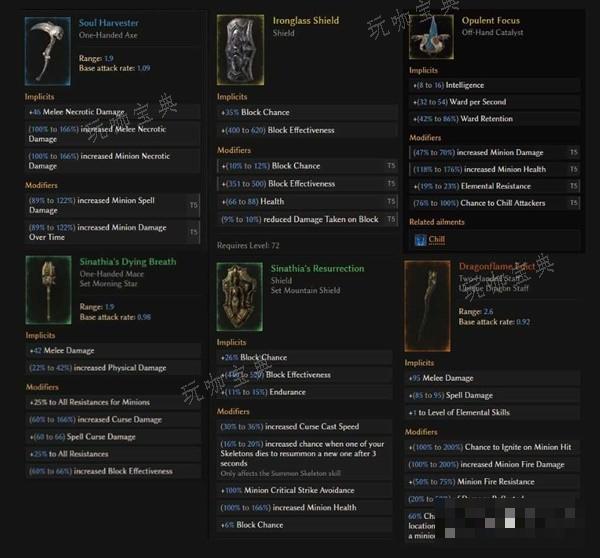
Task: Click T5 badge on Ironglass Block Chance modifier
Action: point(391,165)
